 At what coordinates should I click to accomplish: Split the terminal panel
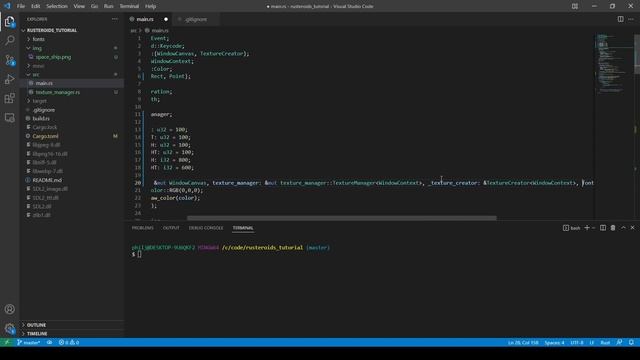tap(603, 228)
